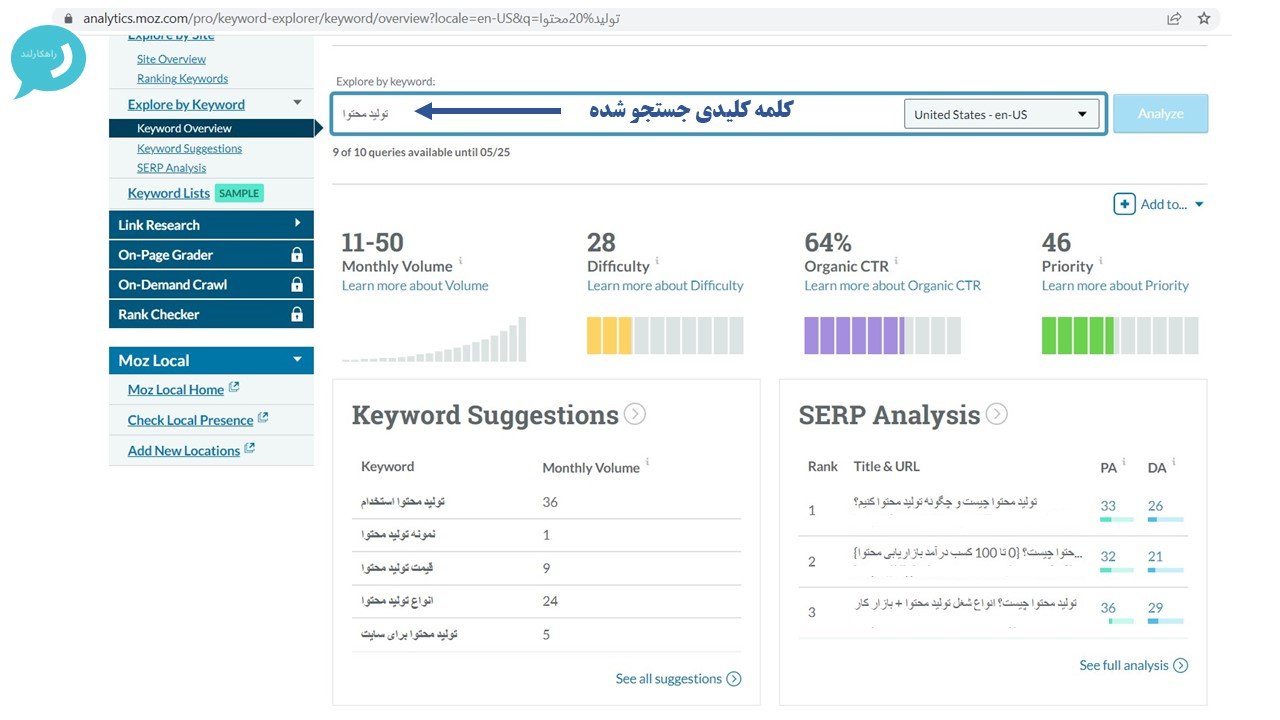Click Add New Locations link
The height and width of the screenshot is (720, 1280).
pyautogui.click(x=184, y=450)
